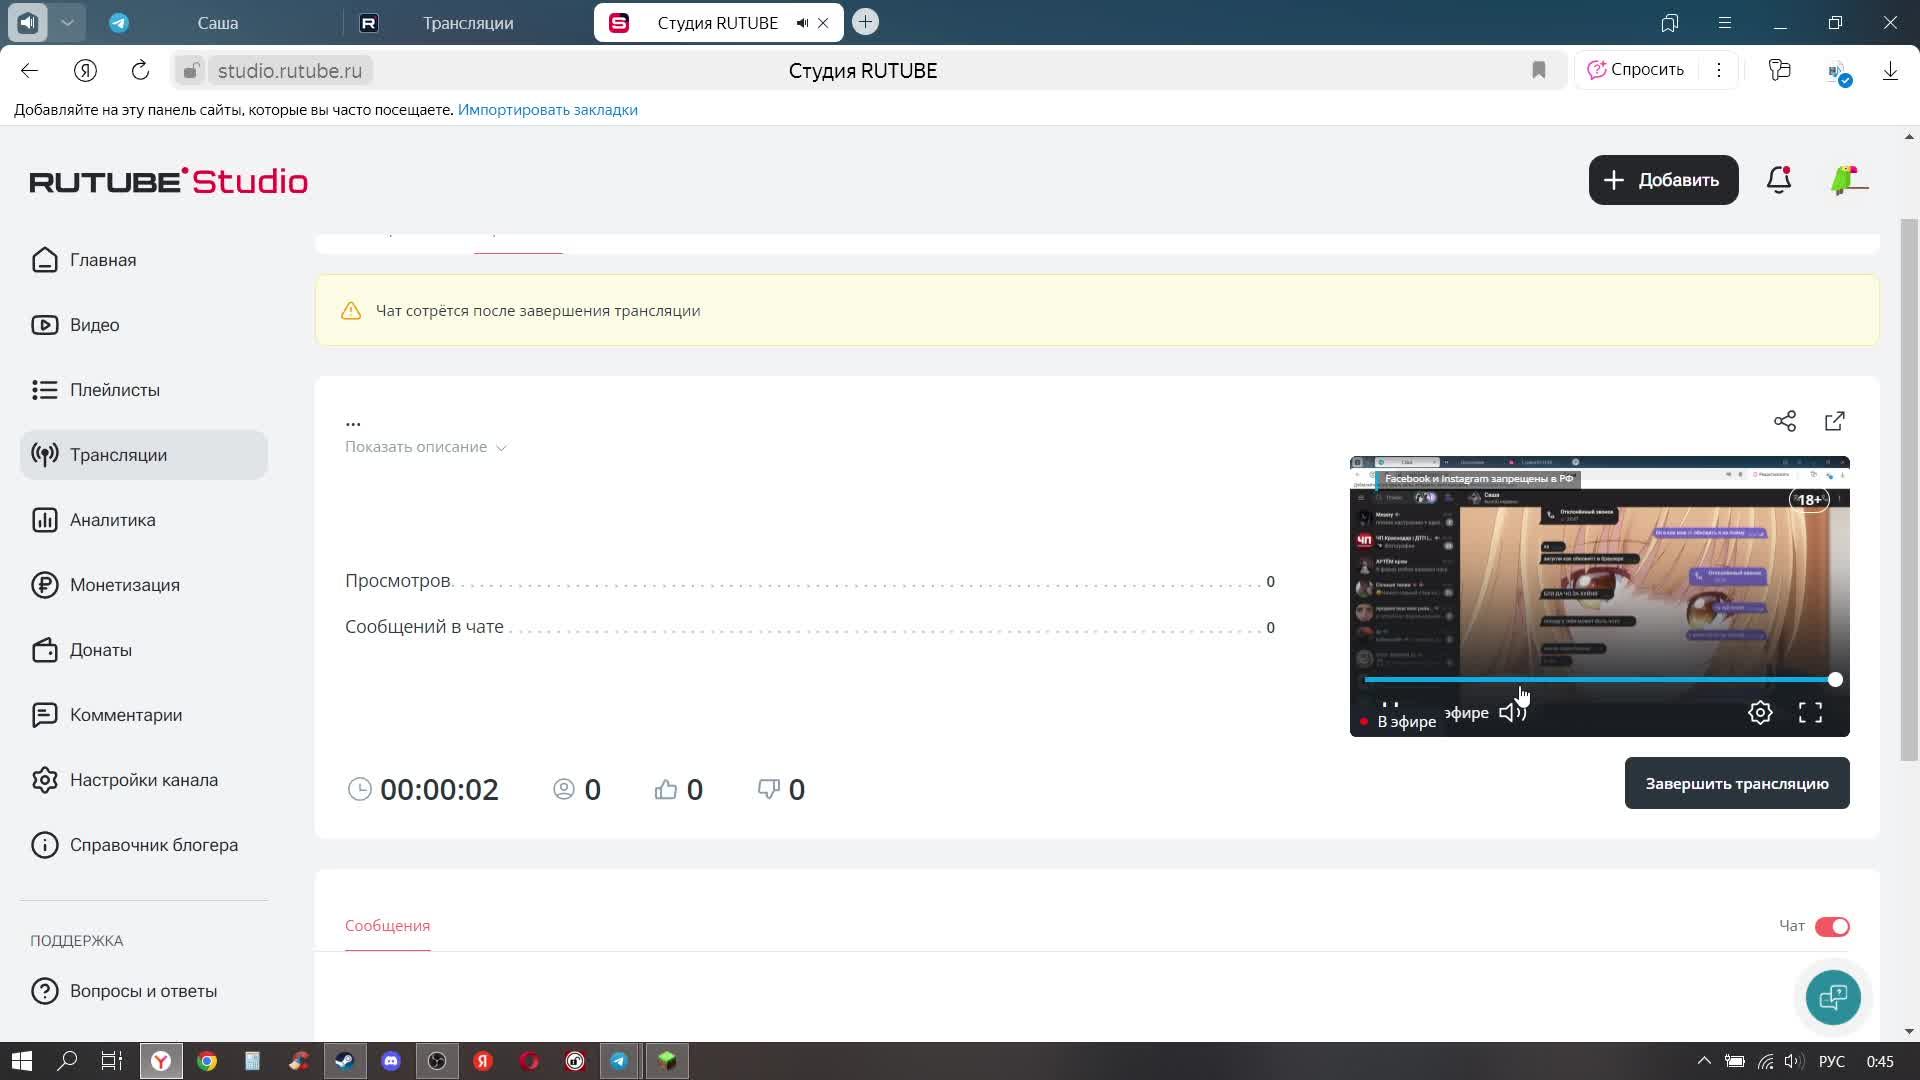
Task: Click the Добавить button
Action: click(1663, 180)
